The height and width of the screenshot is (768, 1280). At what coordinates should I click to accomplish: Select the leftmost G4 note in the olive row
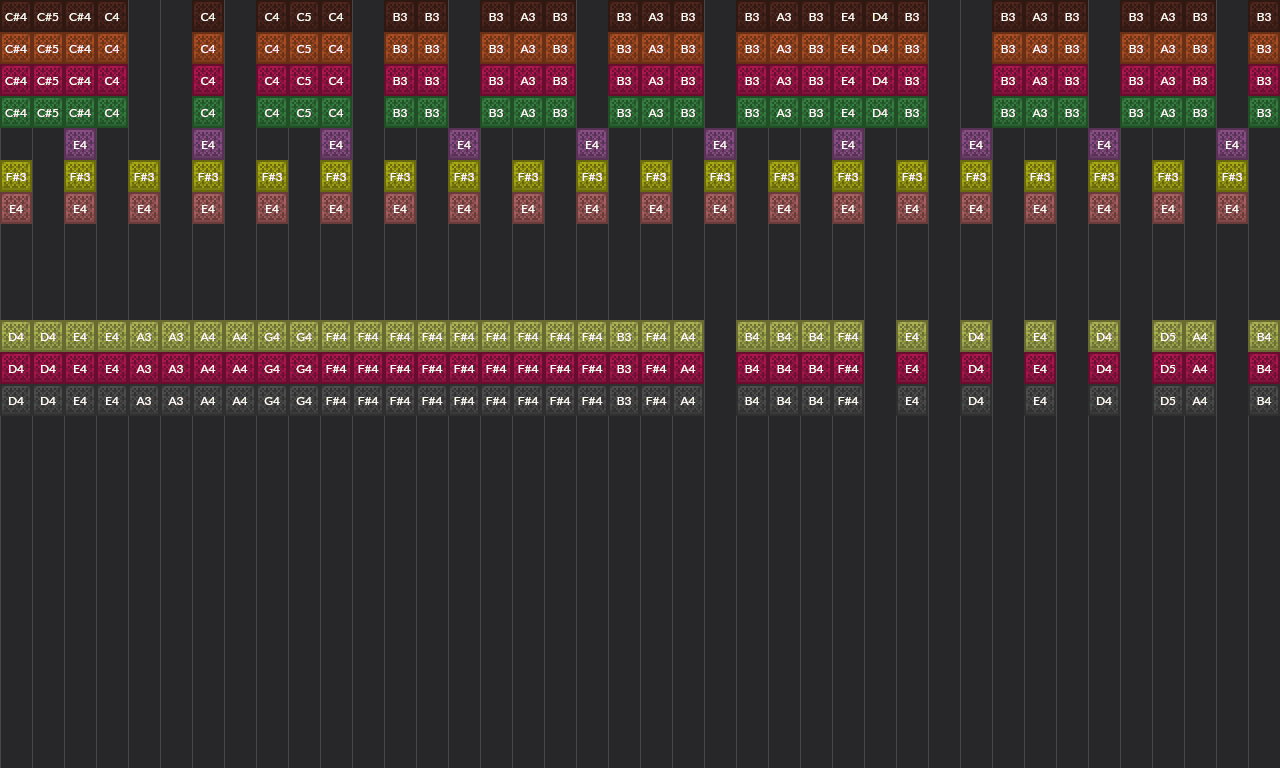[272, 337]
